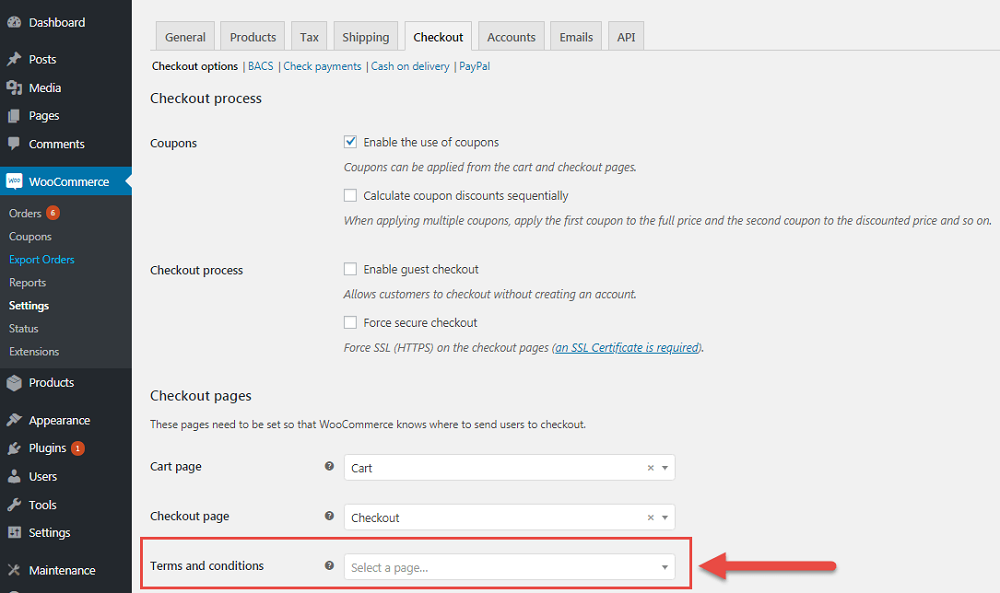Check the Force secure checkout box
The height and width of the screenshot is (593, 1000).
(x=350, y=323)
